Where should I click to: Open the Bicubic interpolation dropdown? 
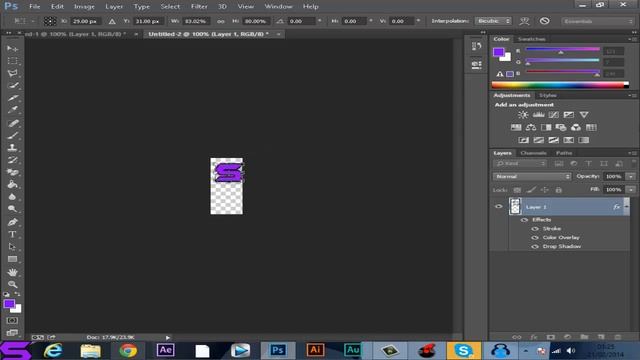coord(493,21)
